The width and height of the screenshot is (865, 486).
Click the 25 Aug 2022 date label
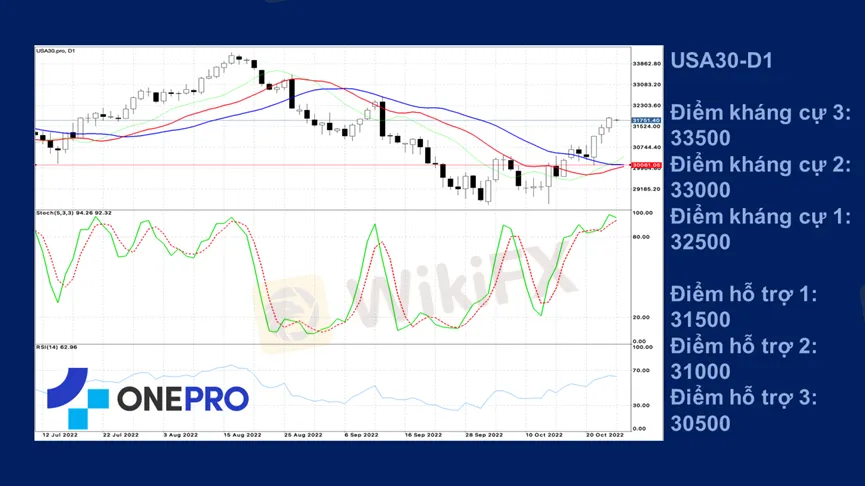303,435
